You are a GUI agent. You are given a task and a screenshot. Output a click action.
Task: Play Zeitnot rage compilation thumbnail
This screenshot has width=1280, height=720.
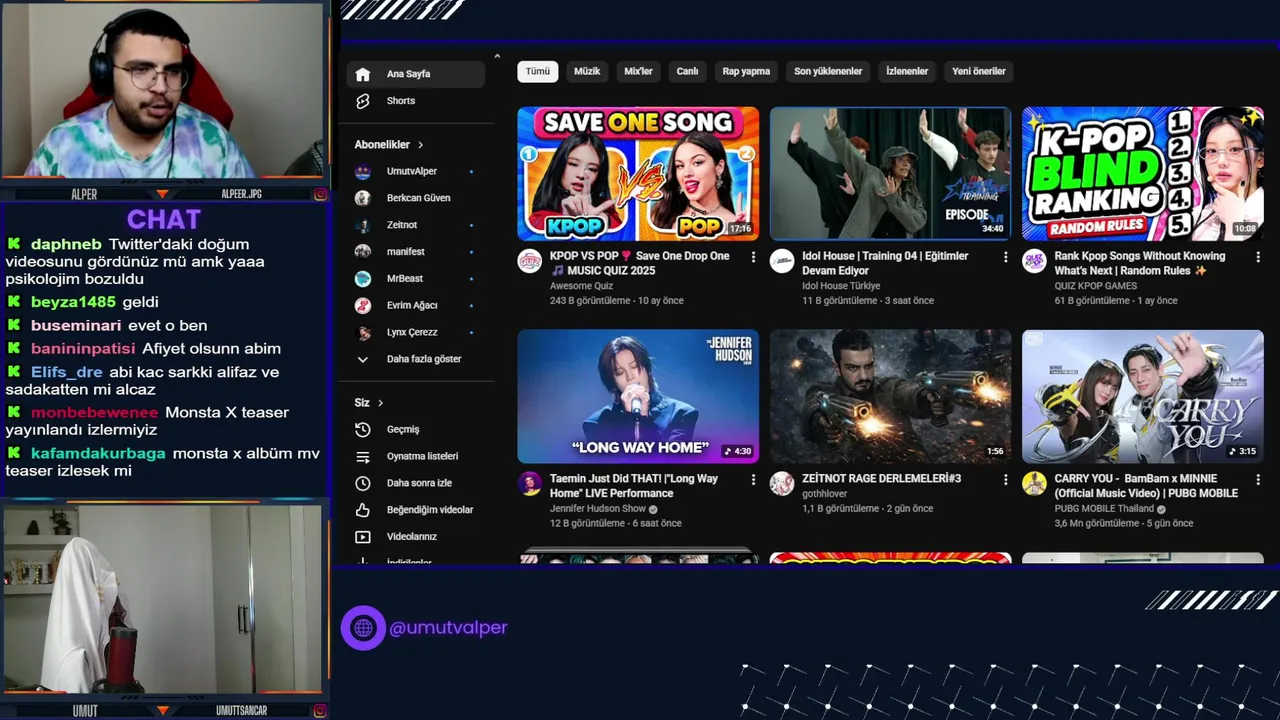[890, 397]
